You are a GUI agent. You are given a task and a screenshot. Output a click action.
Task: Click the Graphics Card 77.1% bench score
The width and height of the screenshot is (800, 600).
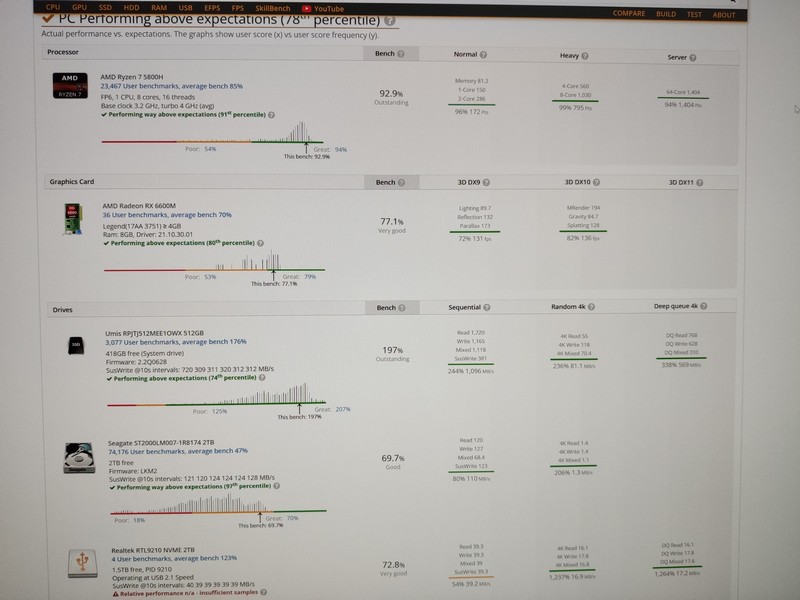pos(392,222)
